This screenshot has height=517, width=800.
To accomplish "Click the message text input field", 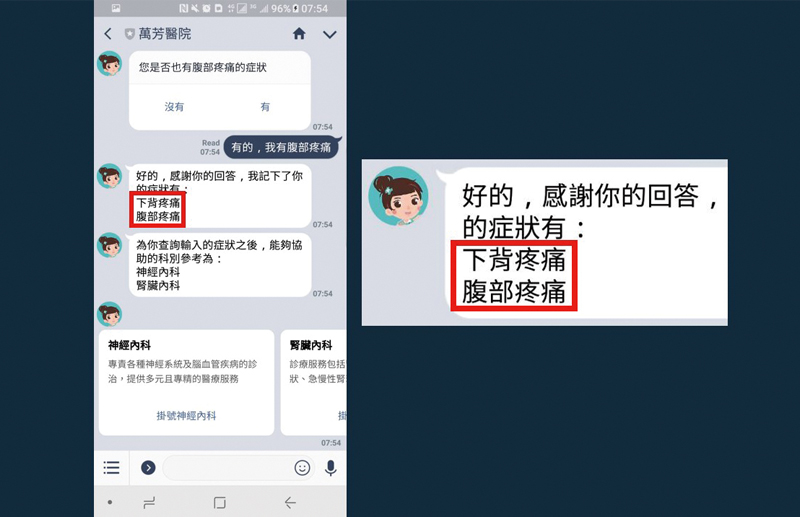I will point(228,467).
